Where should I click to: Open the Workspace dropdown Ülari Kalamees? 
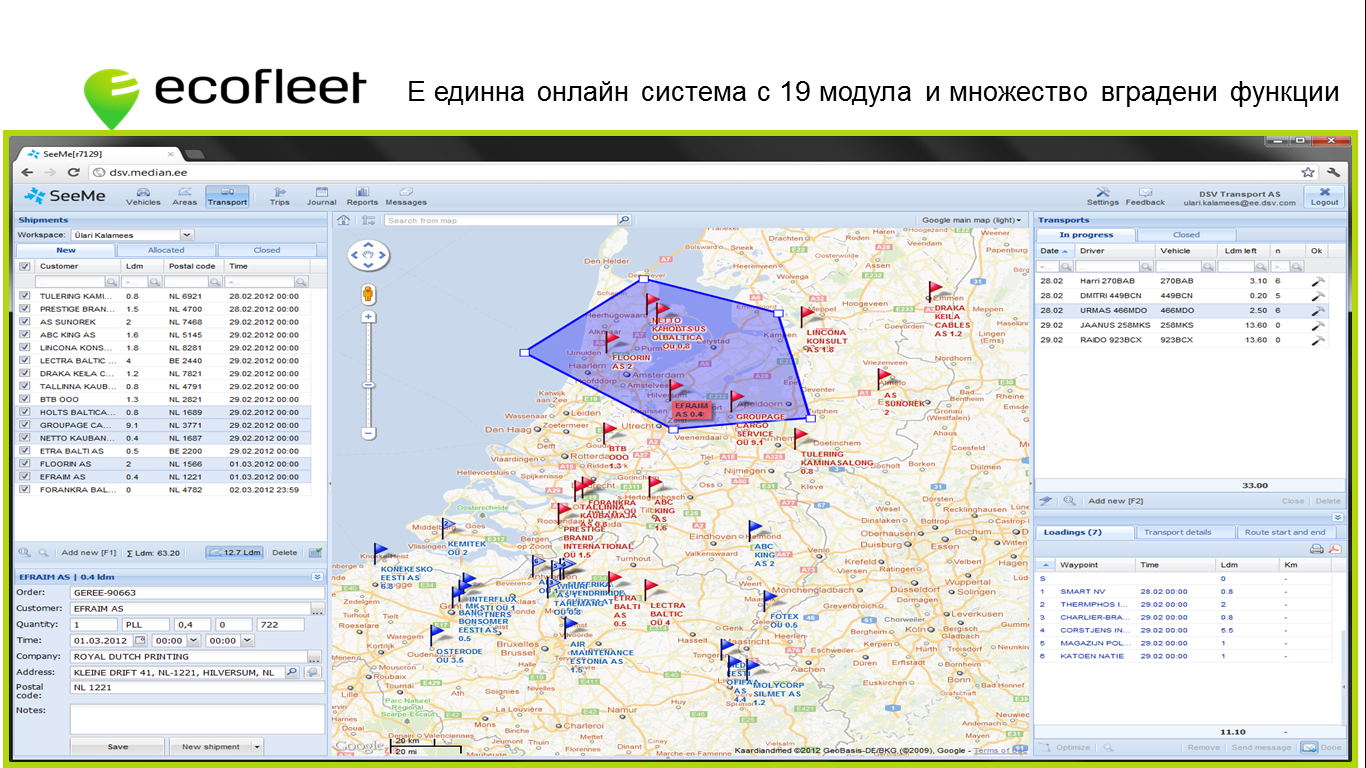click(186, 235)
